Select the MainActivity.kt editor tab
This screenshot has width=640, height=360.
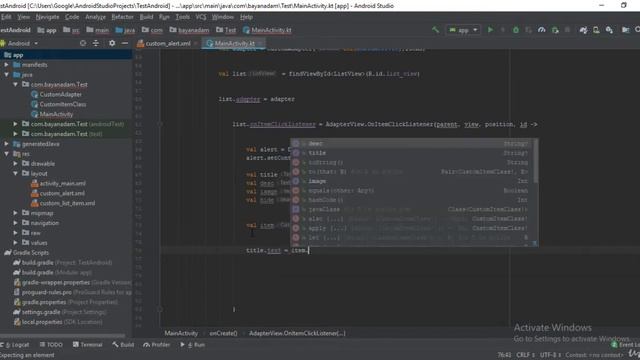(x=233, y=43)
